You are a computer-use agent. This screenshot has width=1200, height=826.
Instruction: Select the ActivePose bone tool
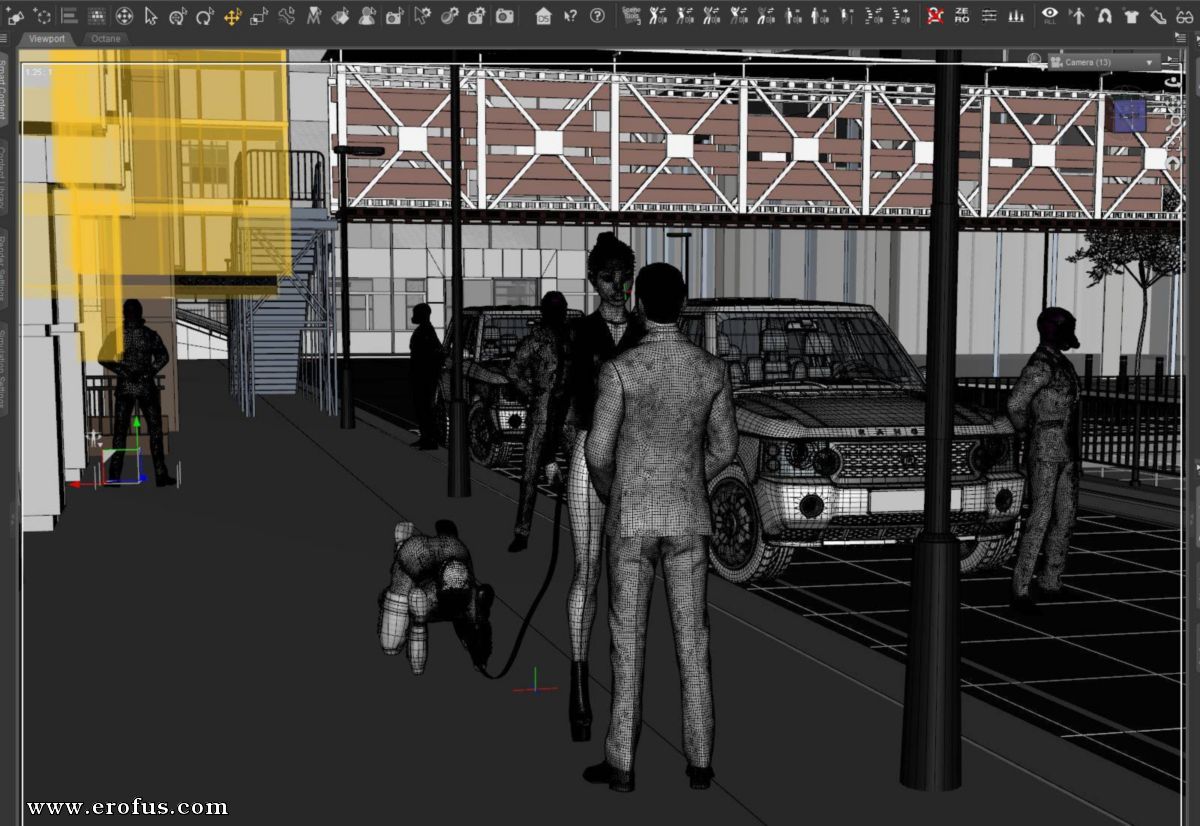tap(286, 15)
